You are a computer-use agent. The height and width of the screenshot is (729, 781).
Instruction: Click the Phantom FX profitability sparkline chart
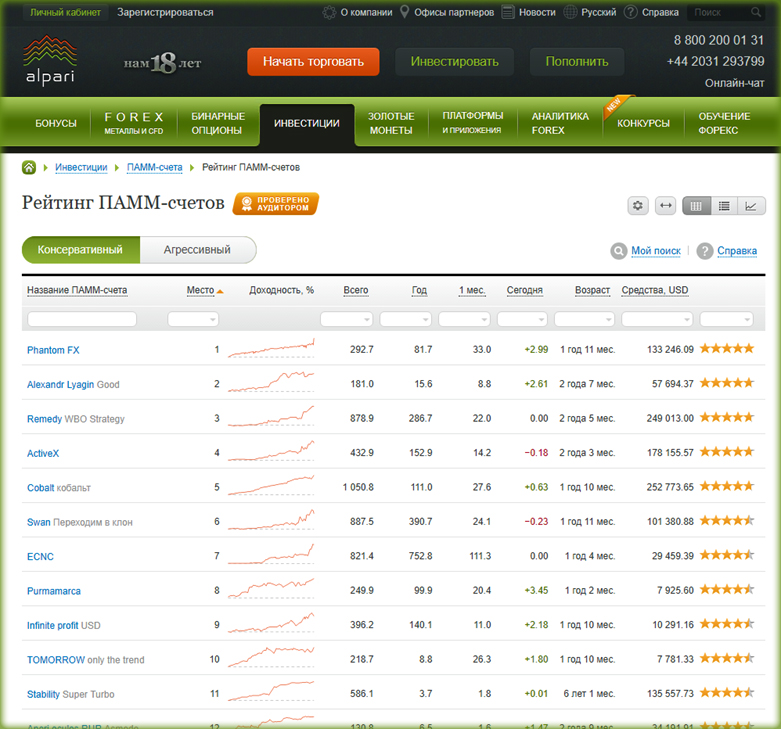(x=271, y=349)
